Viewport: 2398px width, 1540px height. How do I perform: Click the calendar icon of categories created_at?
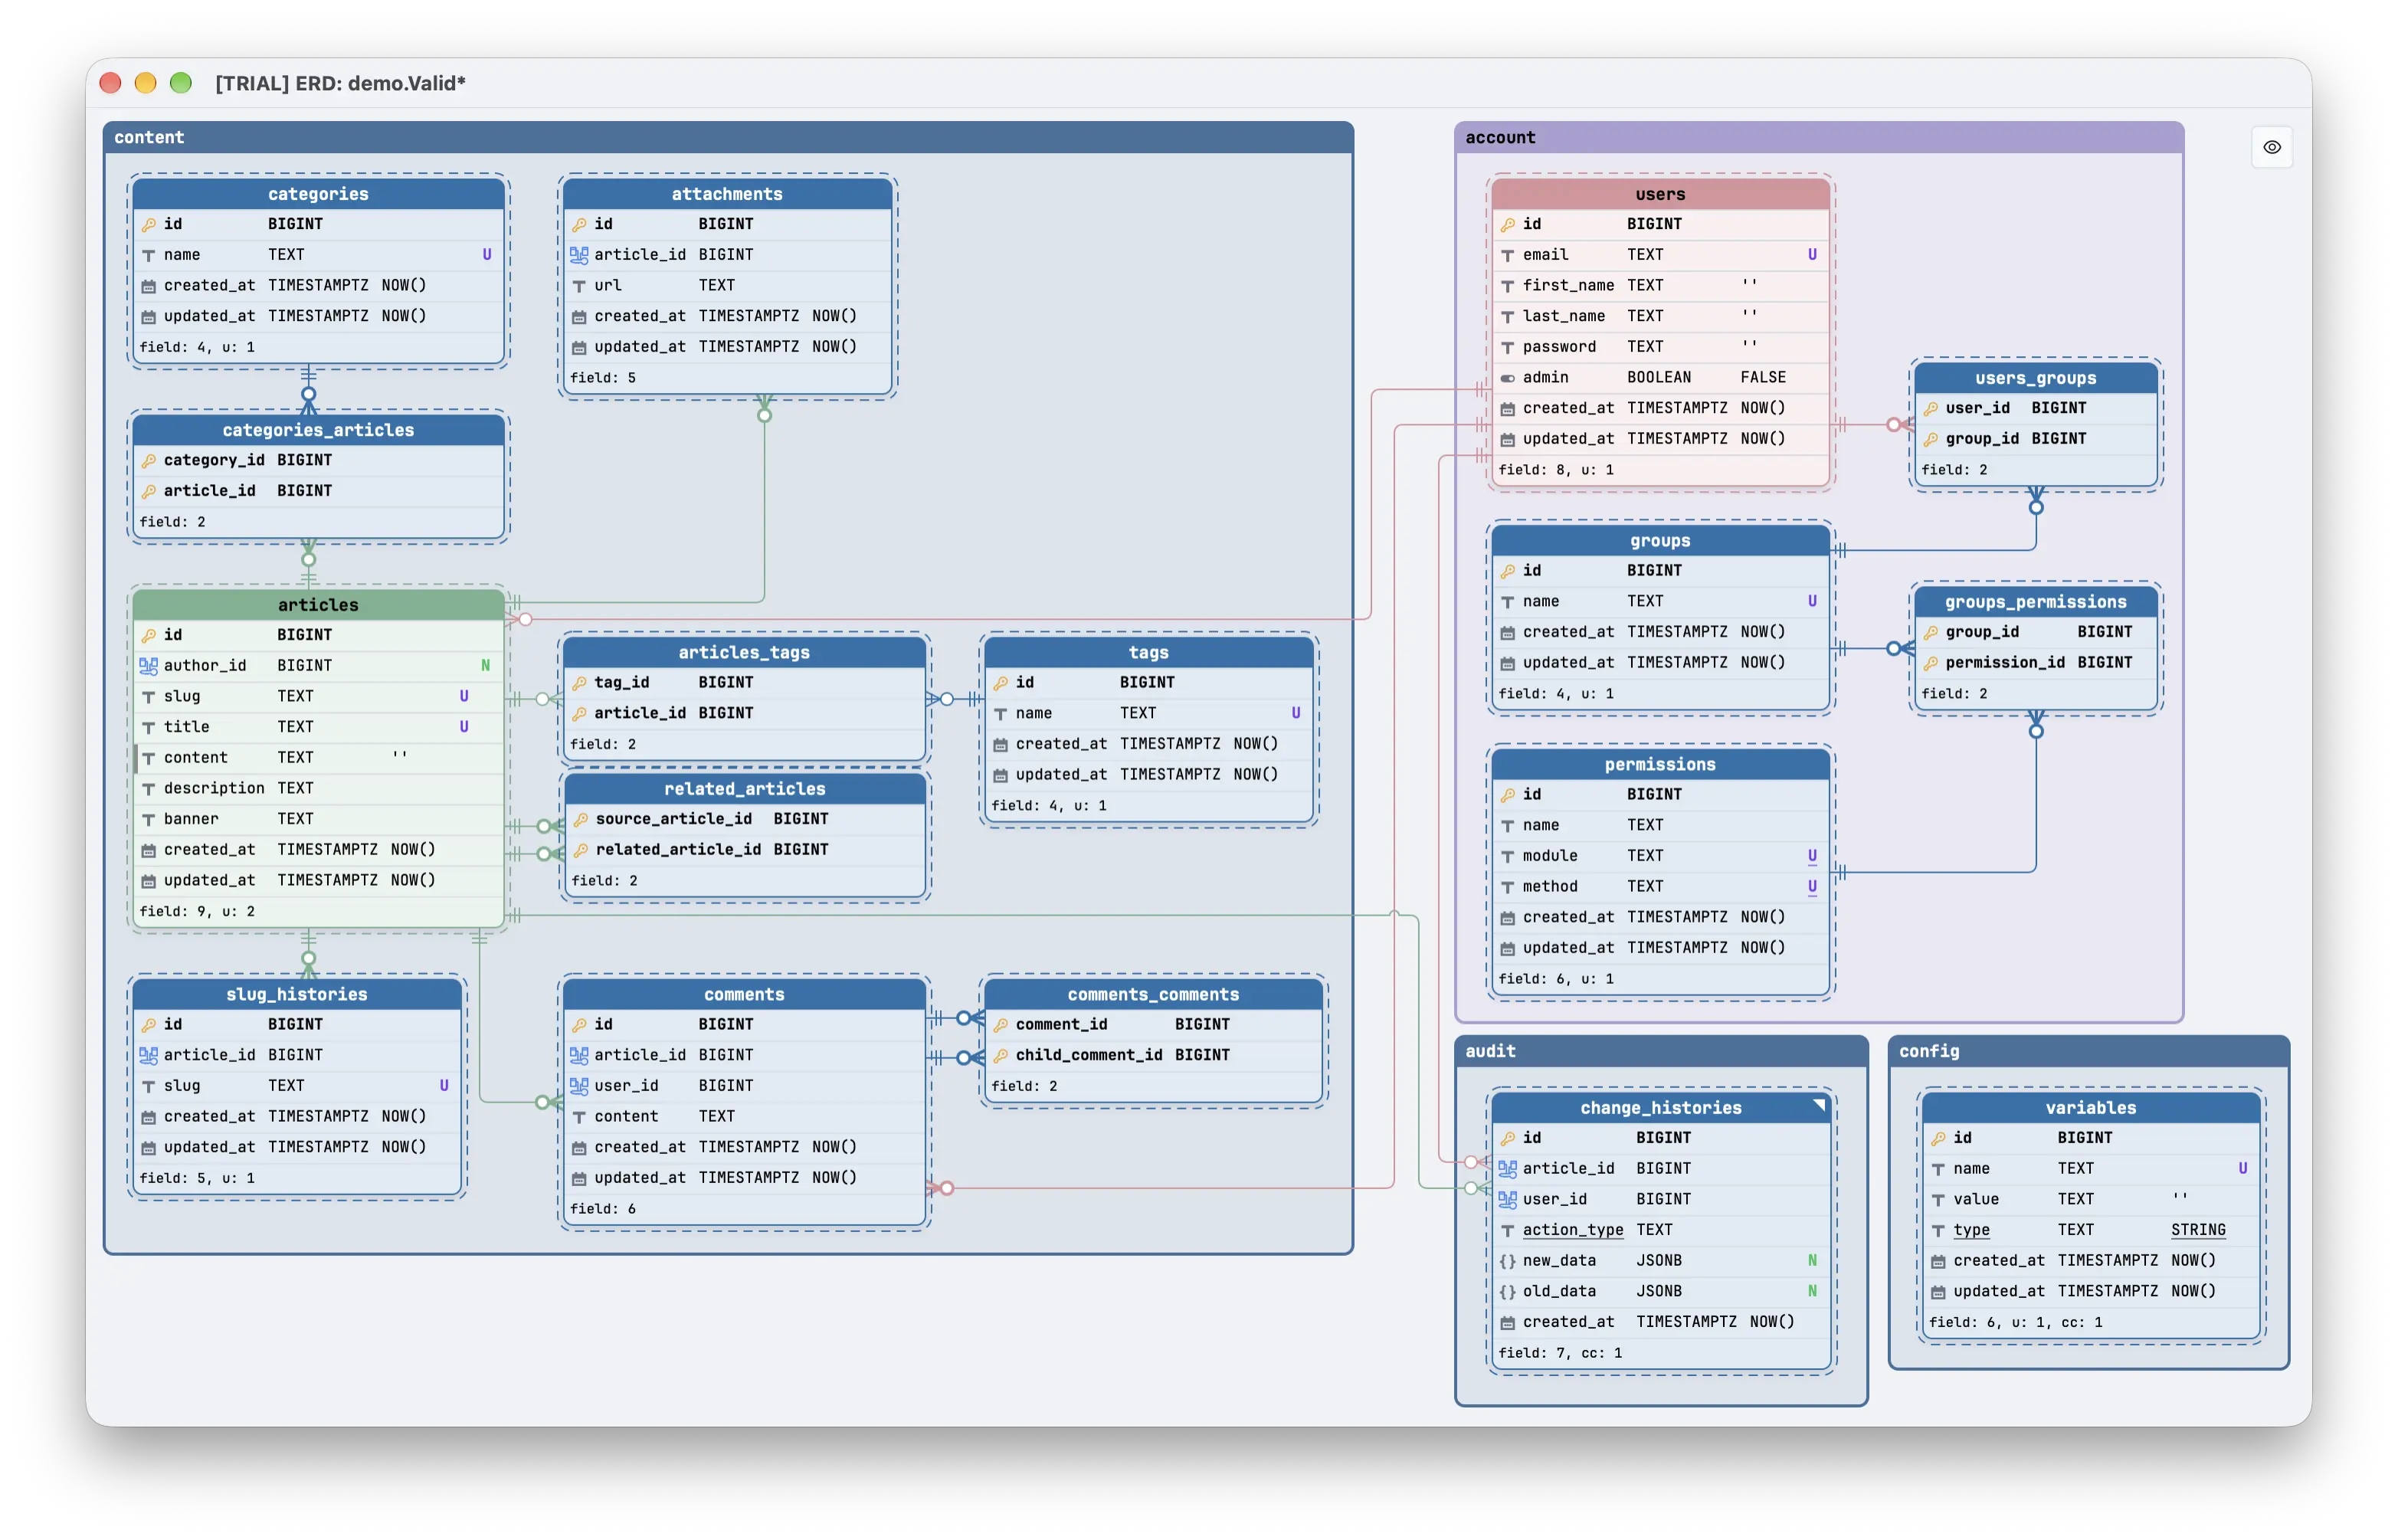pyautogui.click(x=148, y=286)
